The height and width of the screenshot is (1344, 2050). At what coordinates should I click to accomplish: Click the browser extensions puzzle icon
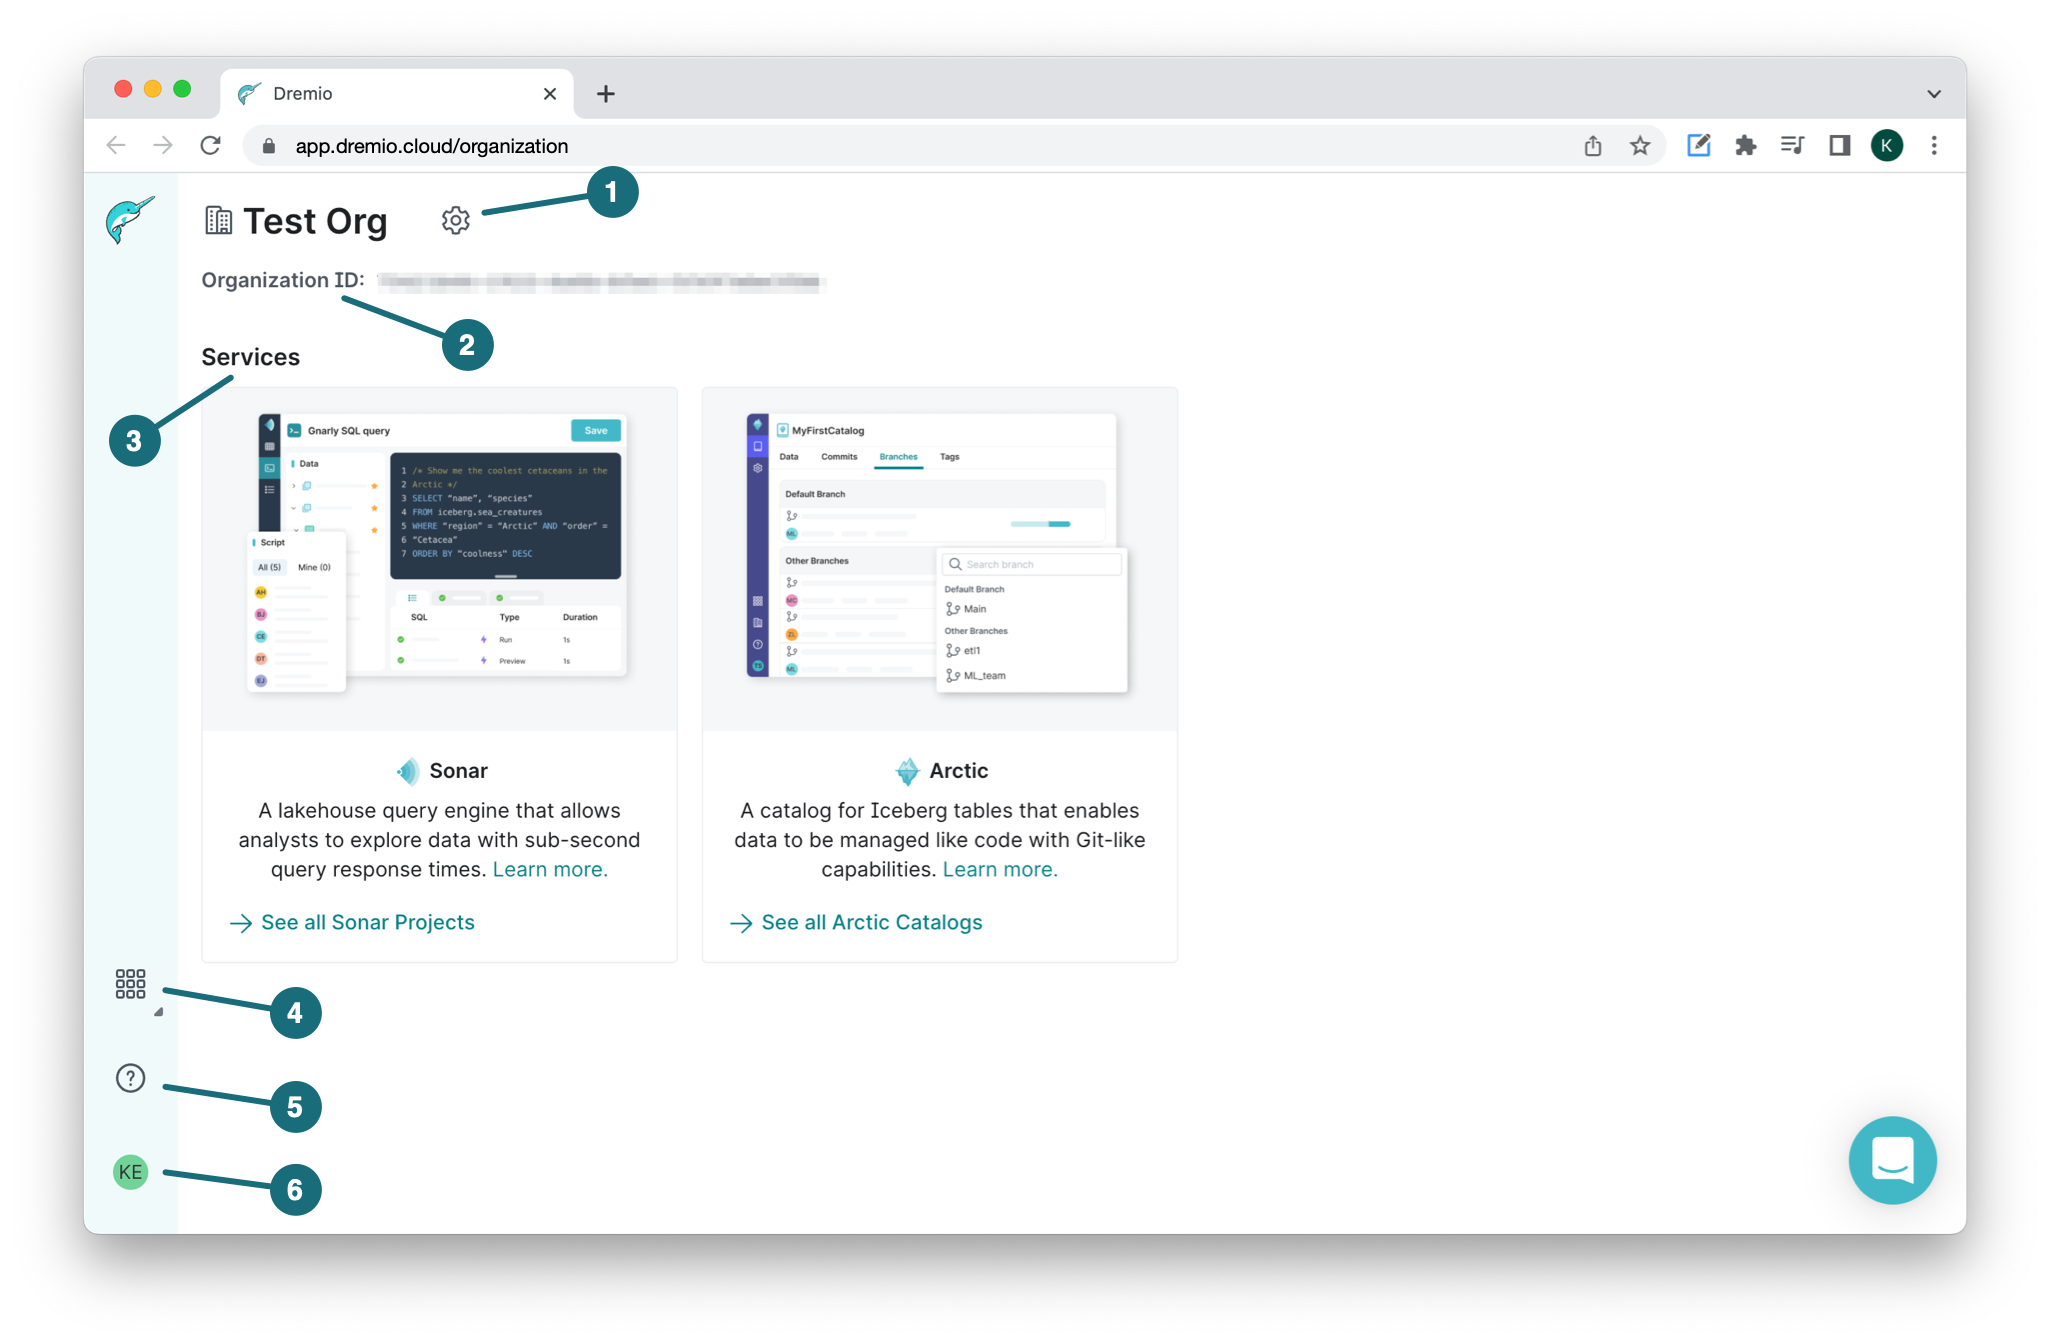pos(1746,145)
